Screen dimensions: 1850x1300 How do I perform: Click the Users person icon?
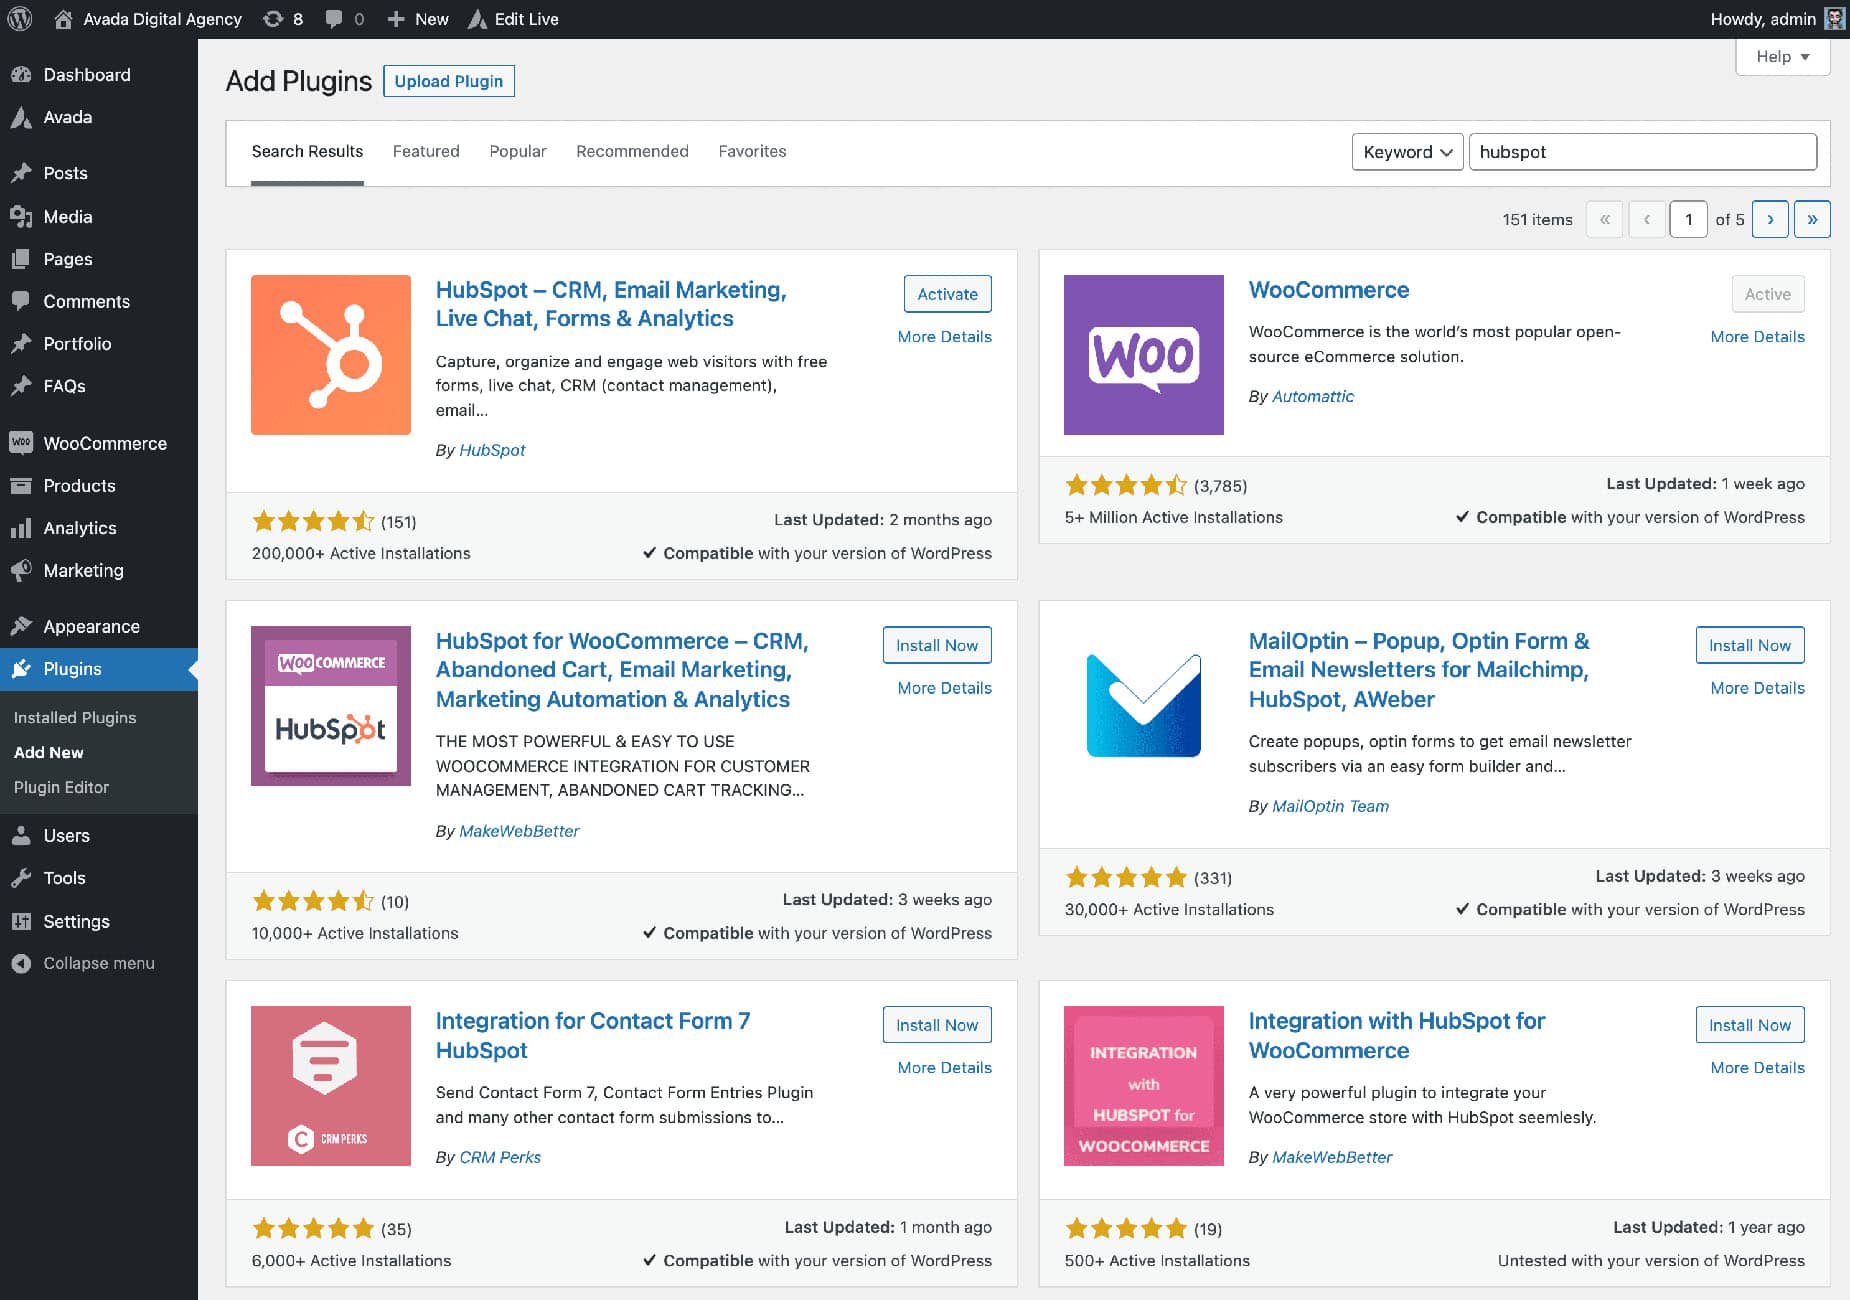point(21,836)
